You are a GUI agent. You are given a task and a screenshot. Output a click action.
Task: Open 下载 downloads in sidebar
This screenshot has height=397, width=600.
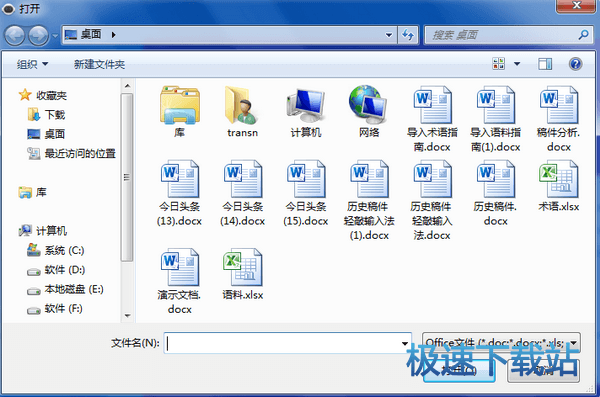click(46, 114)
